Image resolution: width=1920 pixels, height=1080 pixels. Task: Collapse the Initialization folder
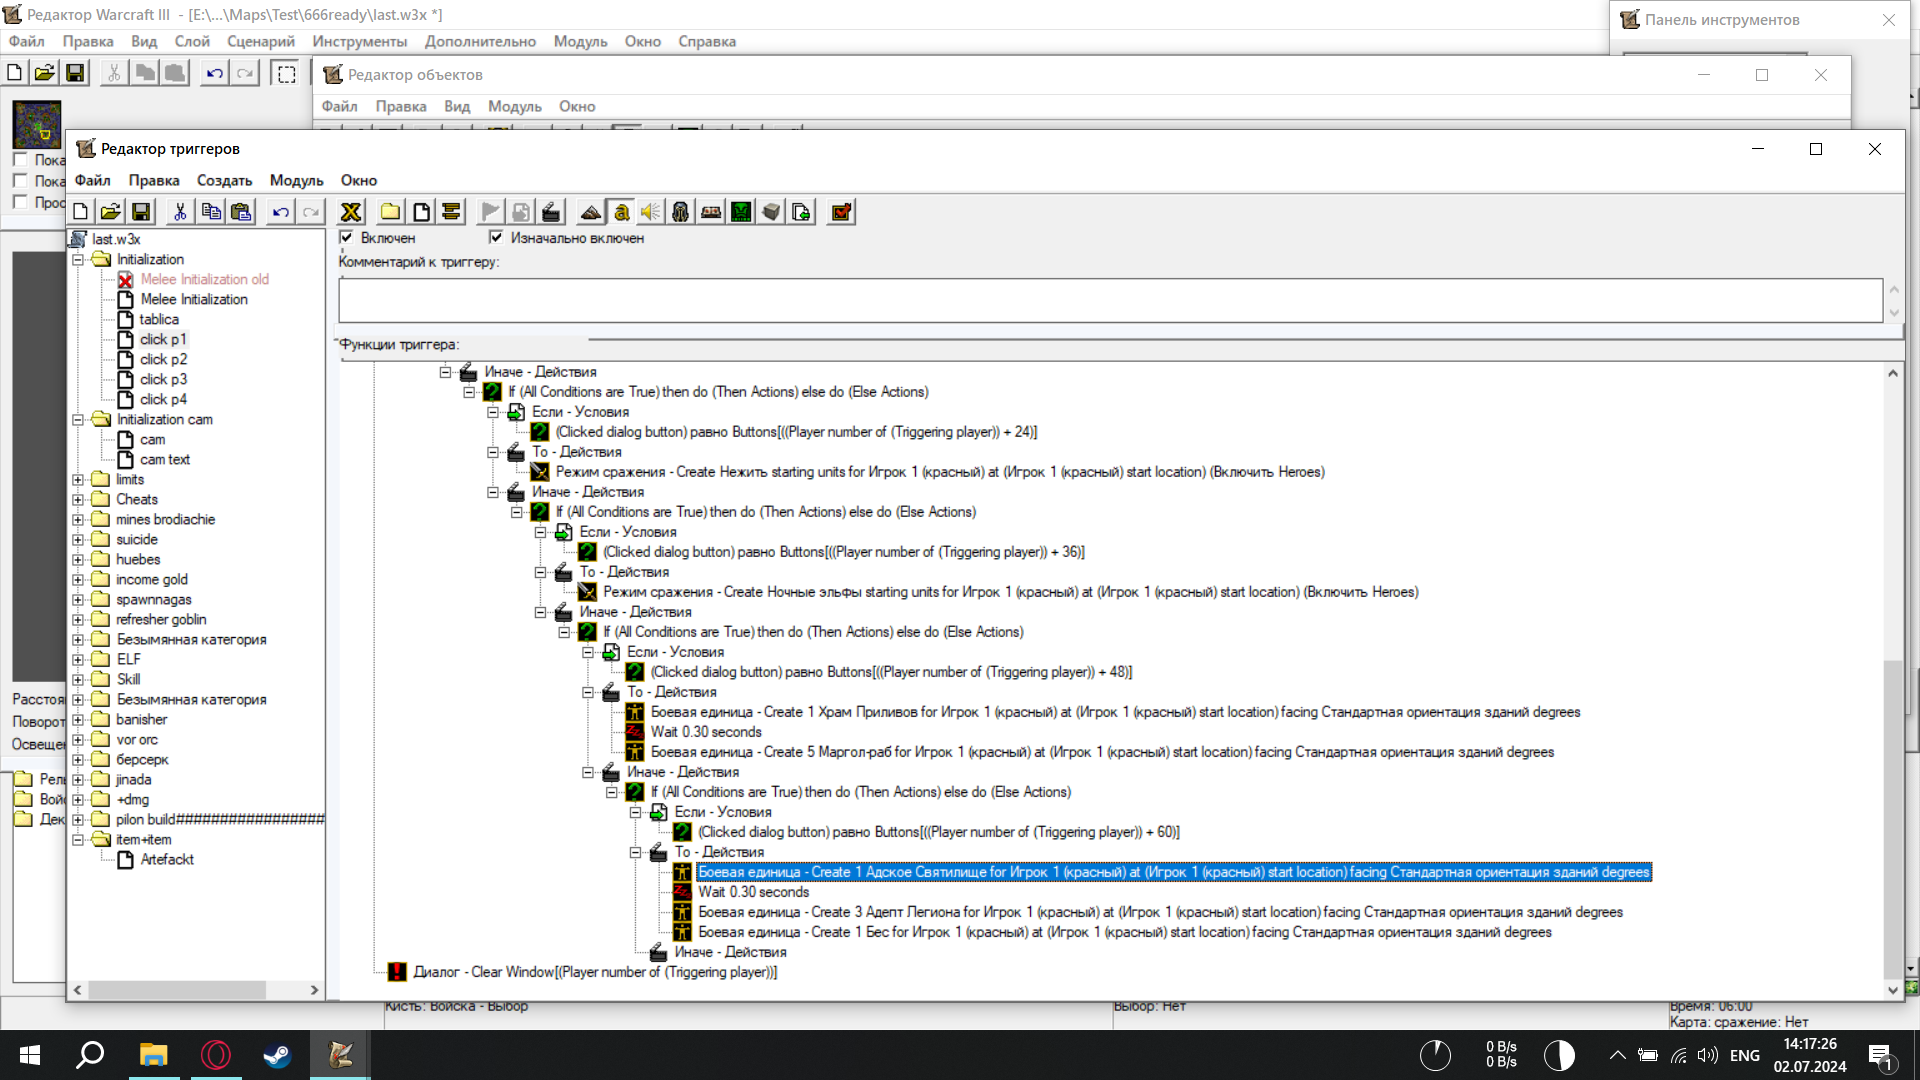(78, 260)
